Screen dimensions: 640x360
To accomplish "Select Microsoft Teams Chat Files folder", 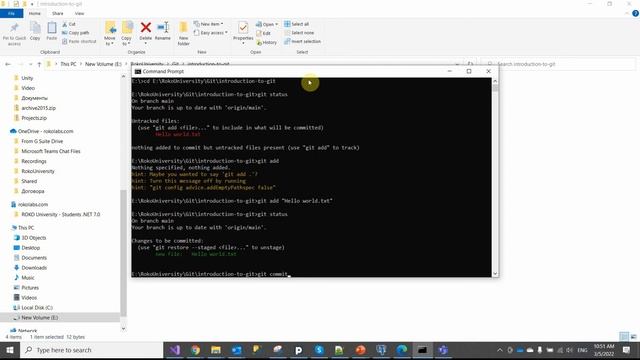I will click(51, 151).
